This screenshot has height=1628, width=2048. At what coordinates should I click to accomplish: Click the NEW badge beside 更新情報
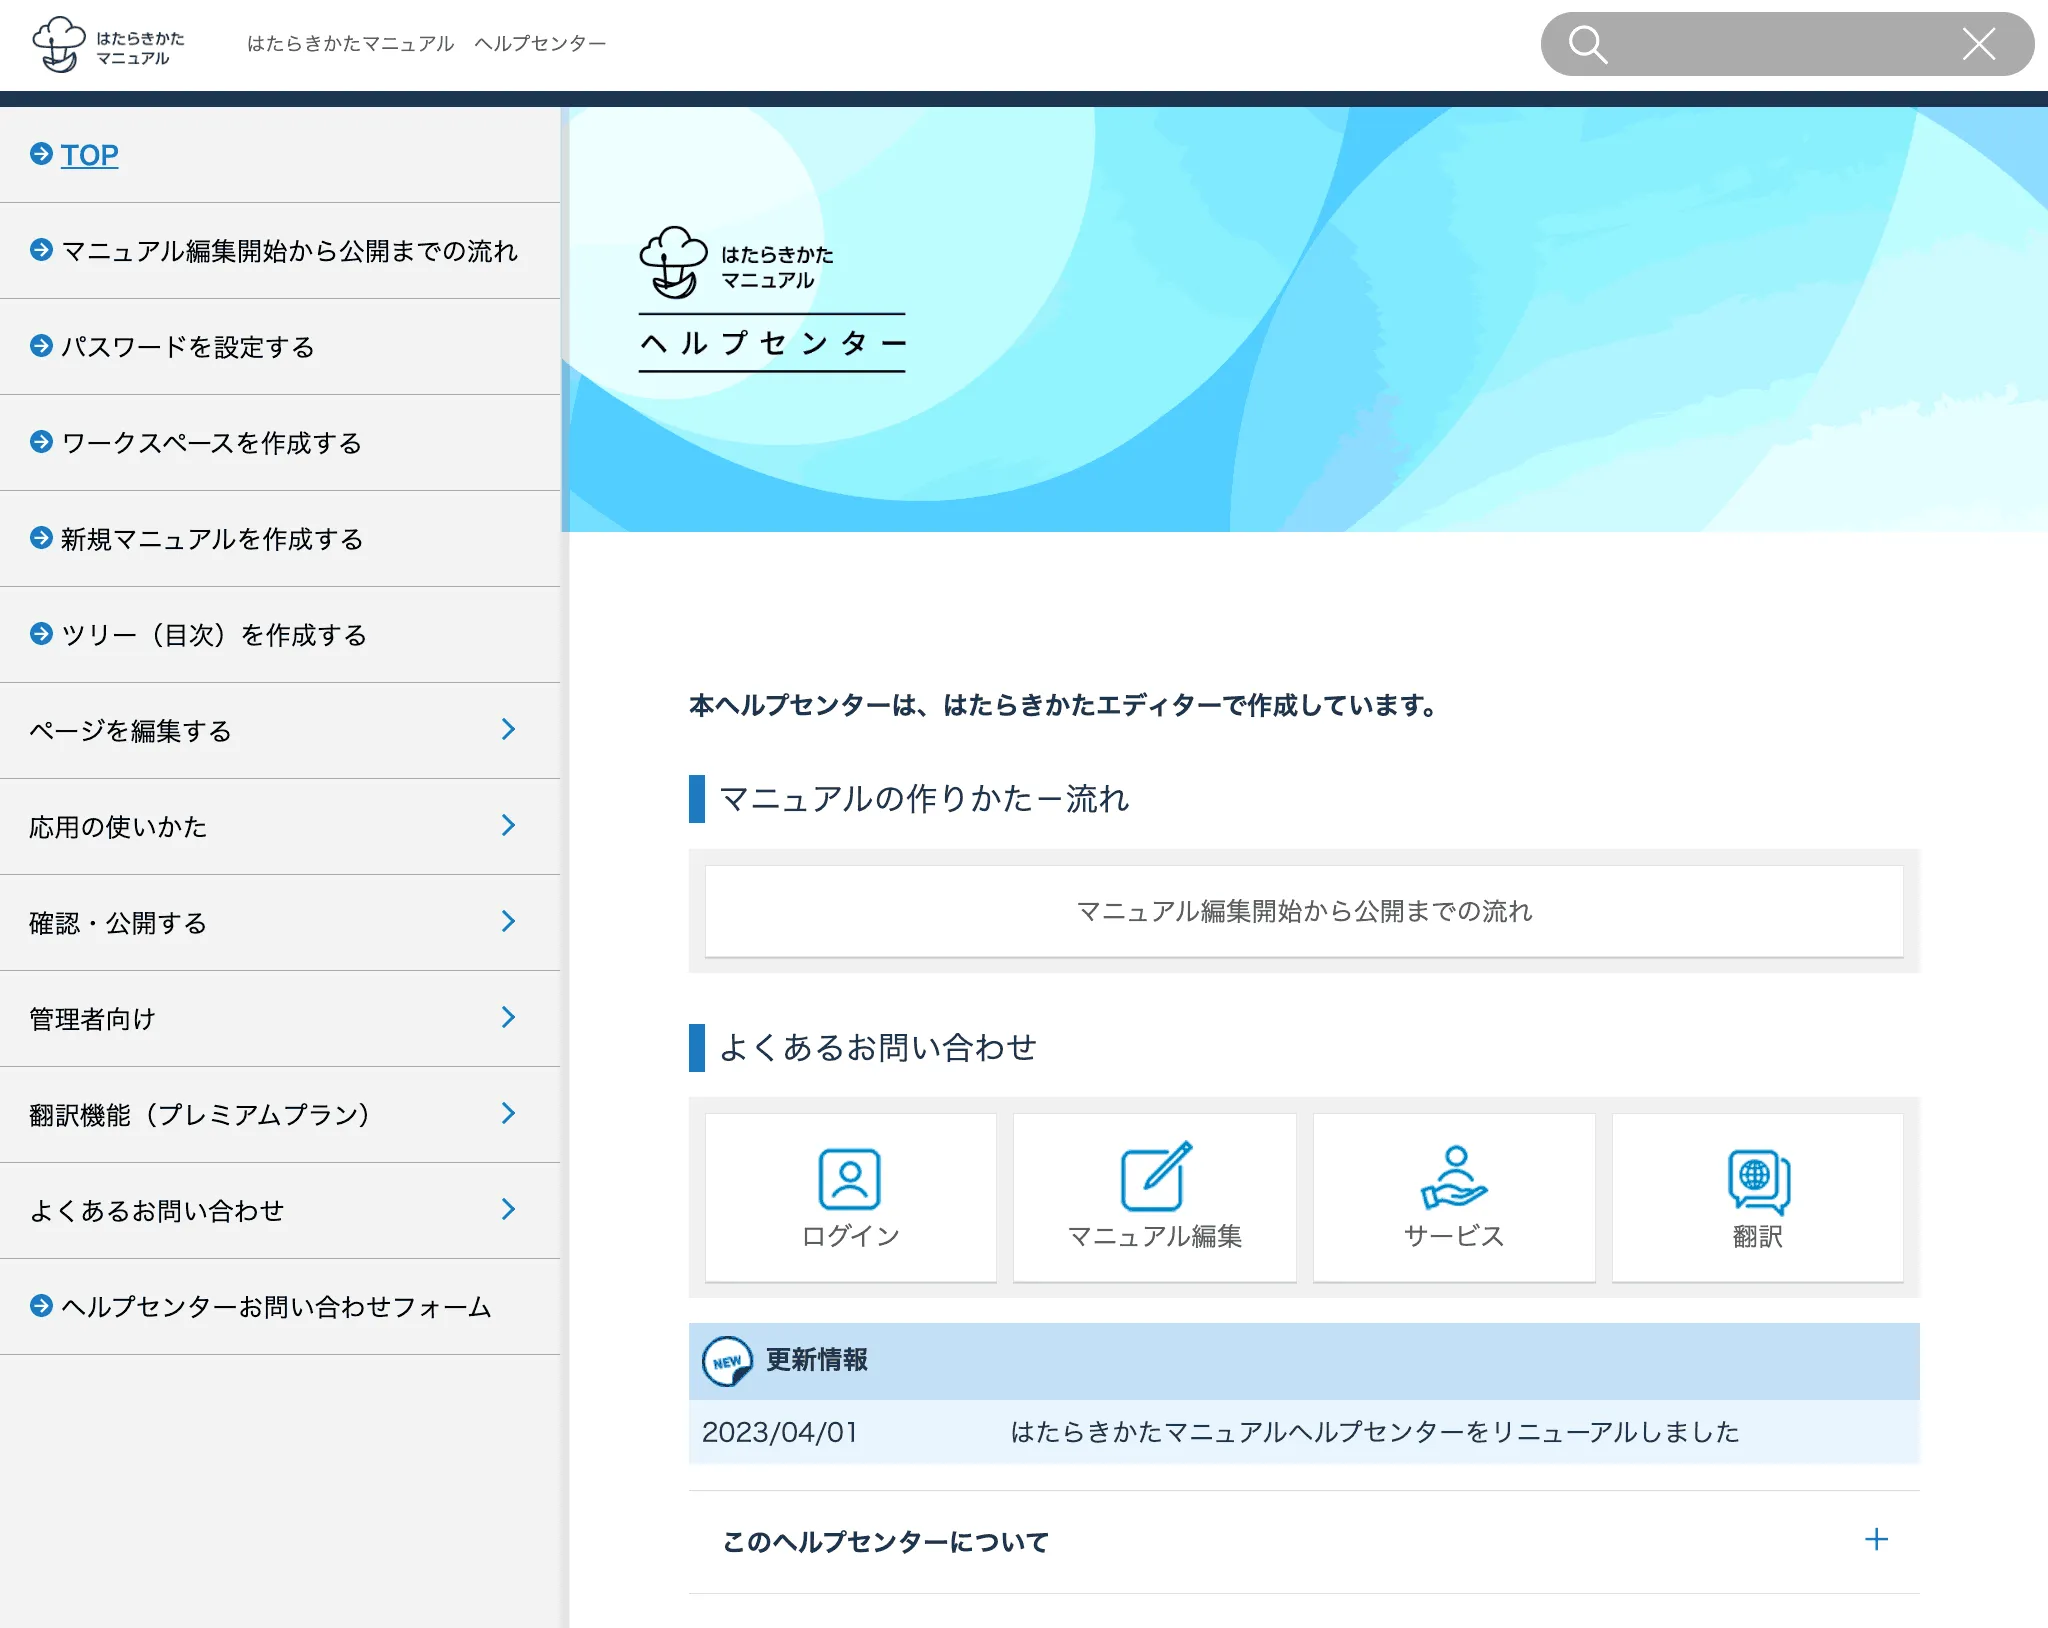click(x=727, y=1361)
